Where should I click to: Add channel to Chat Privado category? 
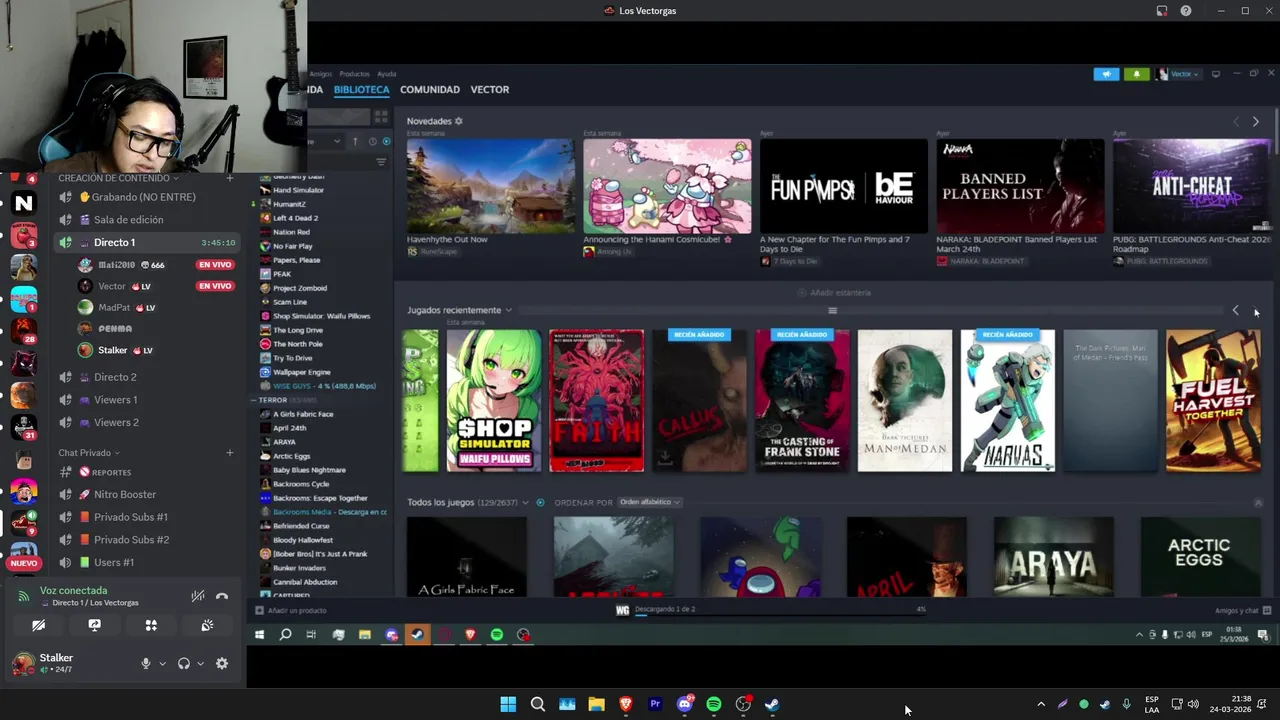(x=229, y=453)
